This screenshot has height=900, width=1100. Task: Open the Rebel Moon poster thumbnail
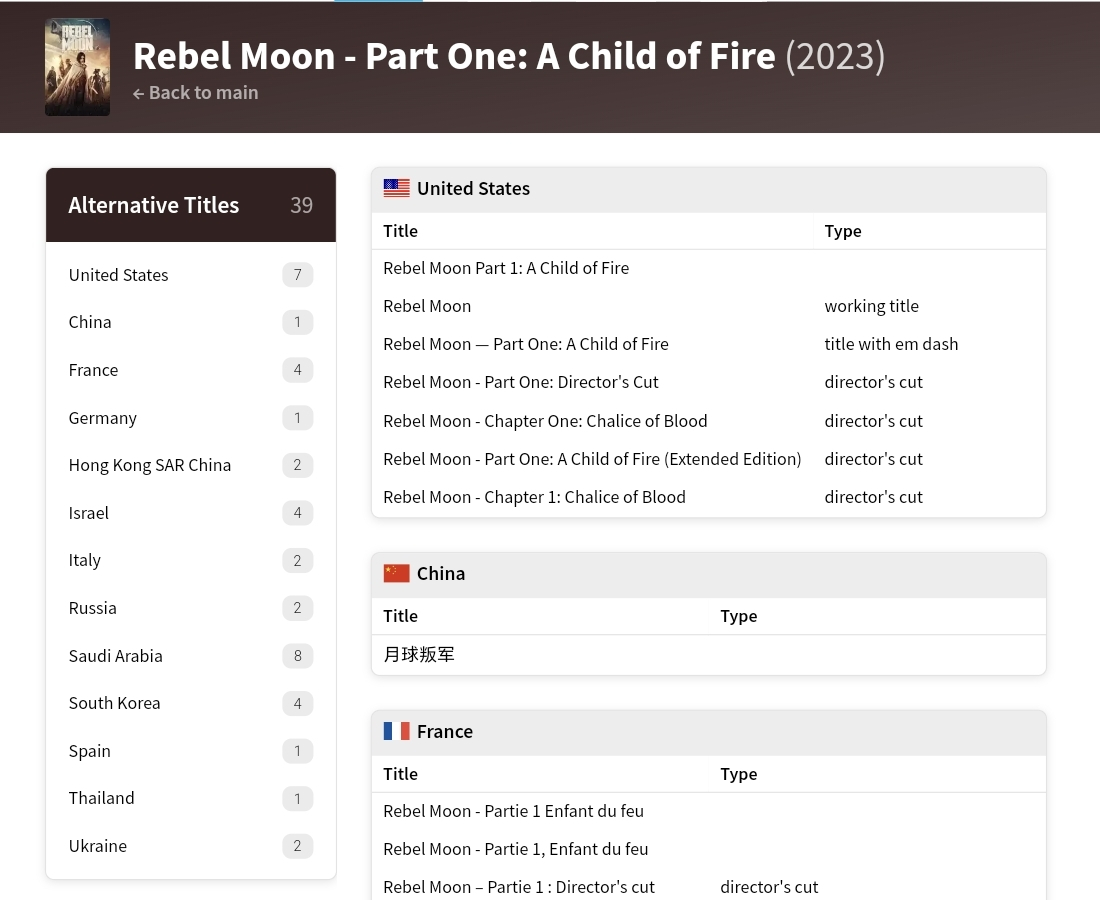pos(77,67)
